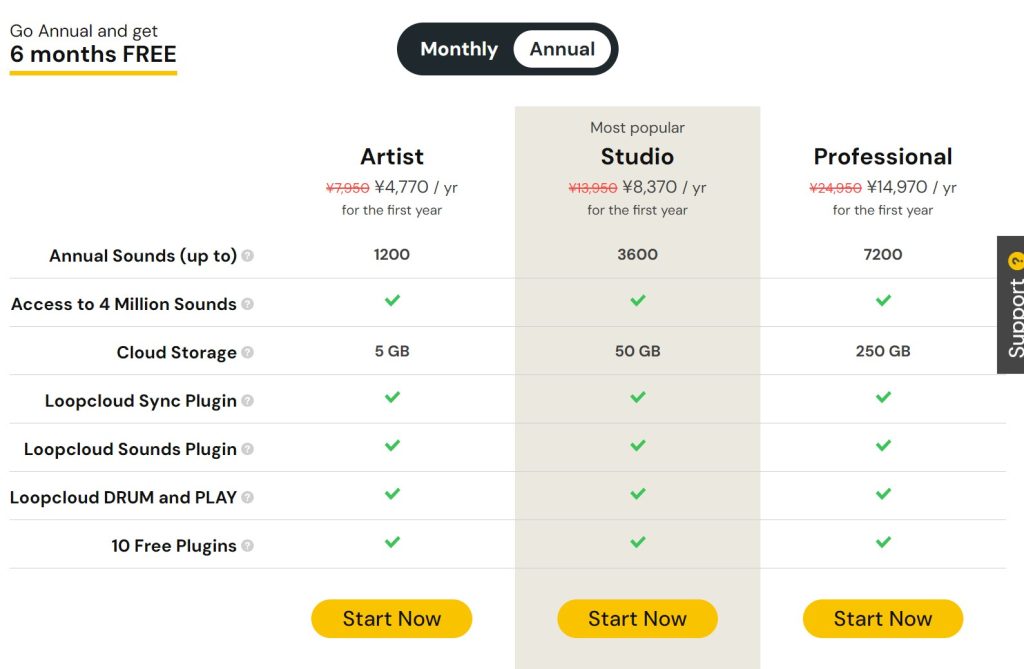Open Loopcloud Sync Plugin help tooltip icon
Viewport: 1024px width, 669px height.
coord(248,401)
